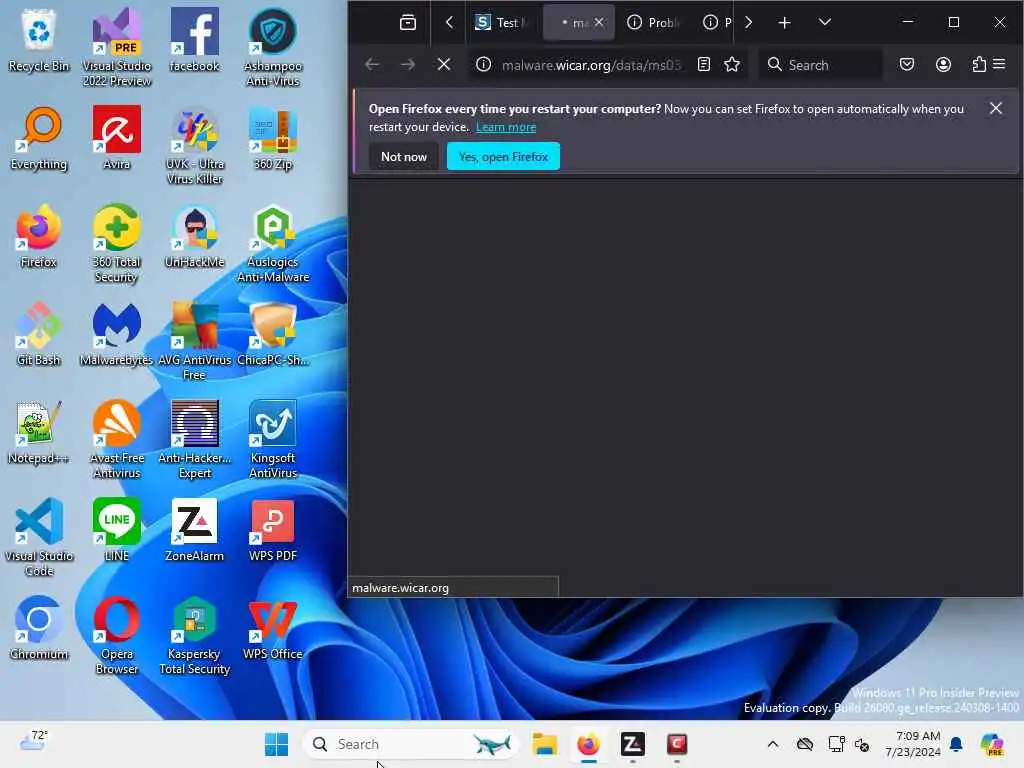Open the UnHackMe shortcut

click(194, 237)
